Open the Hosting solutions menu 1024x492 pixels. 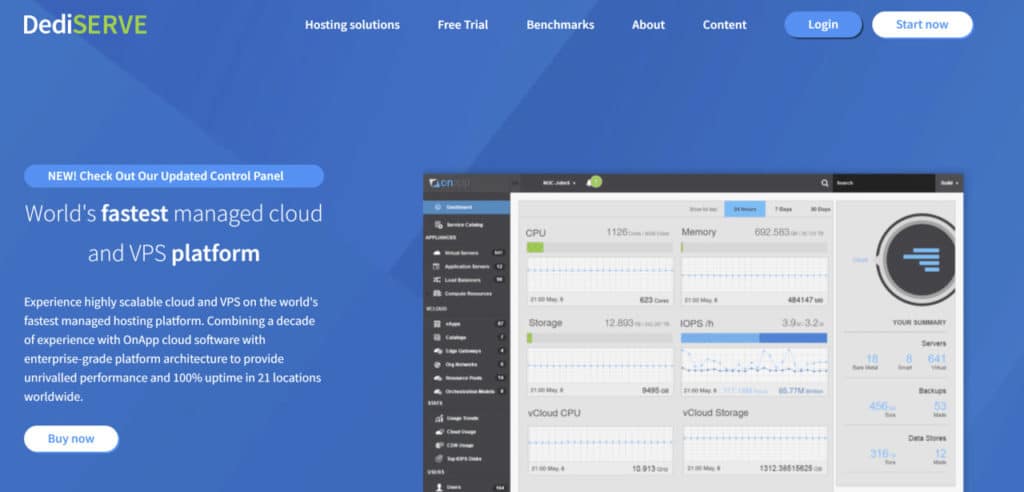[352, 25]
